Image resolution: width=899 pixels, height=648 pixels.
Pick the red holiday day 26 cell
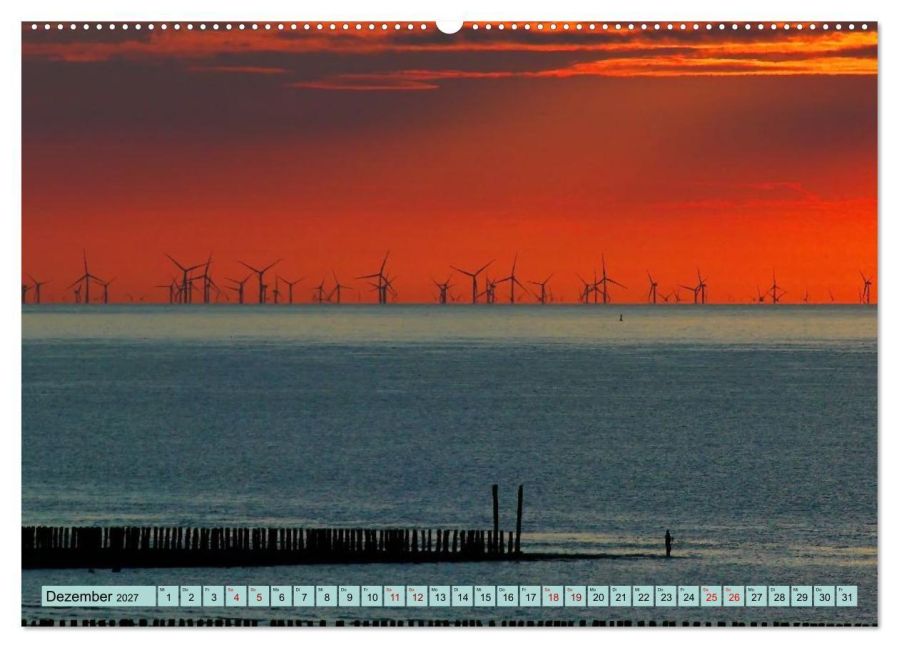tap(734, 596)
